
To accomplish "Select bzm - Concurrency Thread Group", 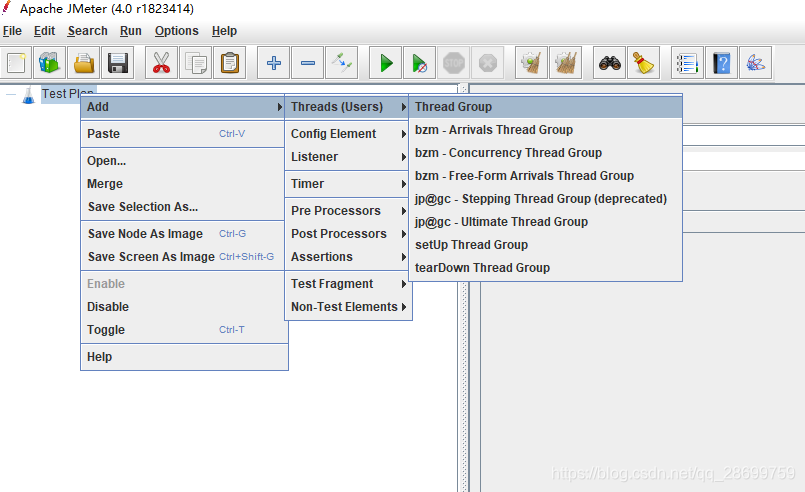I will click(546, 153).
